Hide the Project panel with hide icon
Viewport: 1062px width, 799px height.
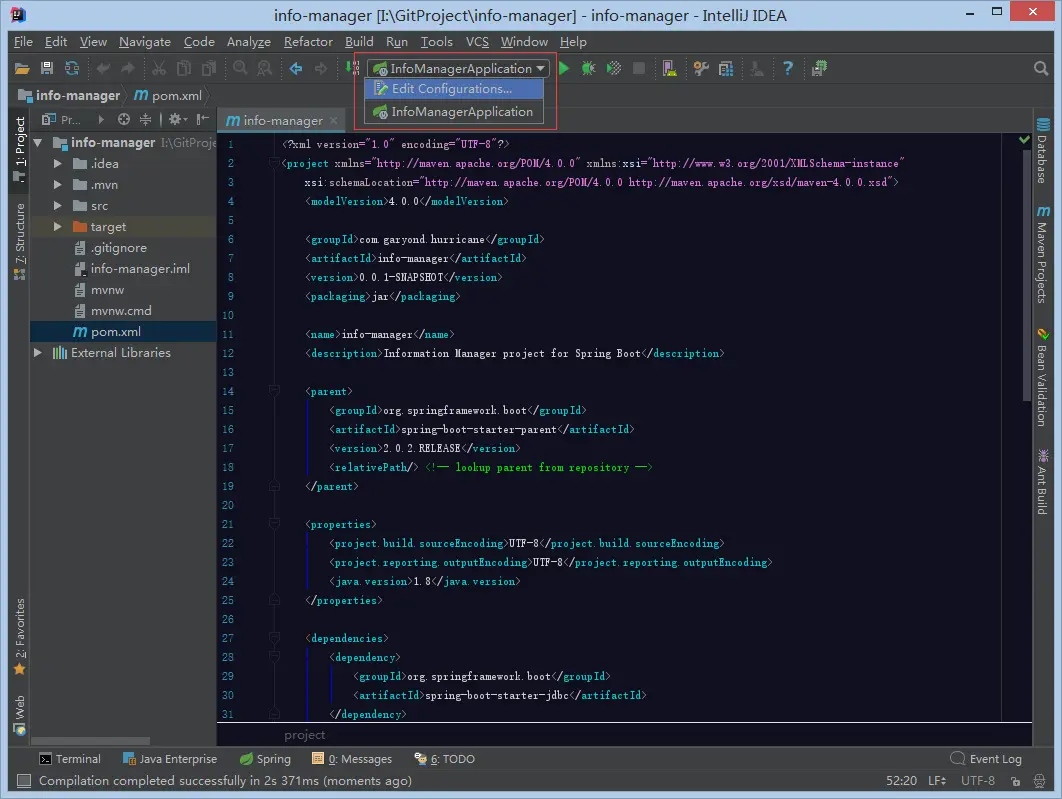tap(202, 120)
